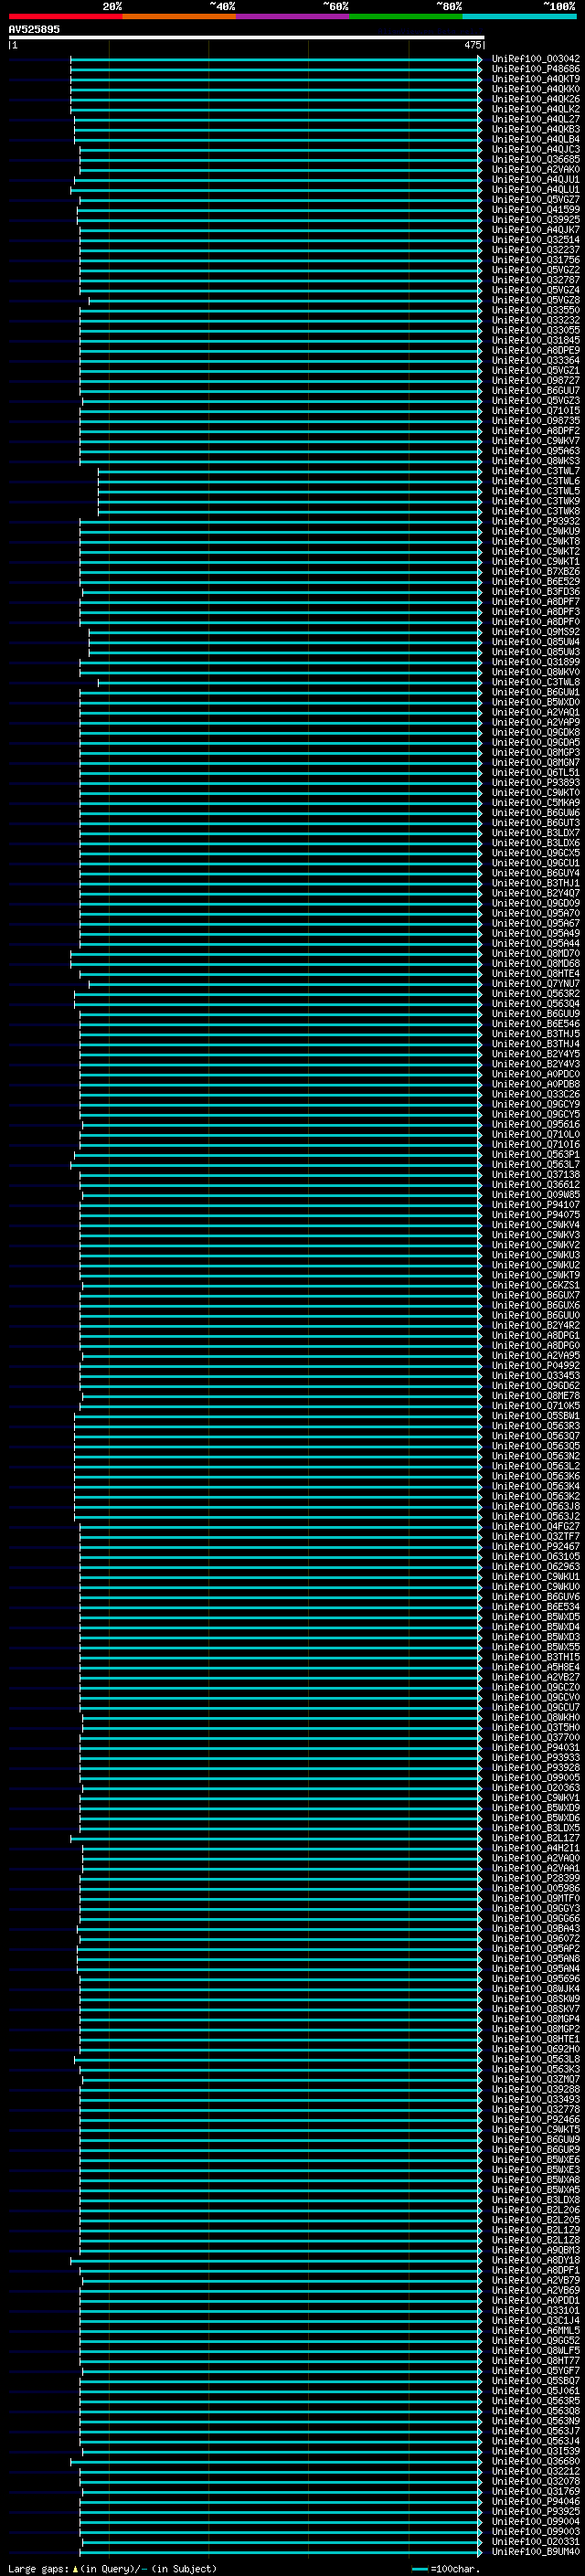Open hit UniRef100_A8DPG1

536,1335
